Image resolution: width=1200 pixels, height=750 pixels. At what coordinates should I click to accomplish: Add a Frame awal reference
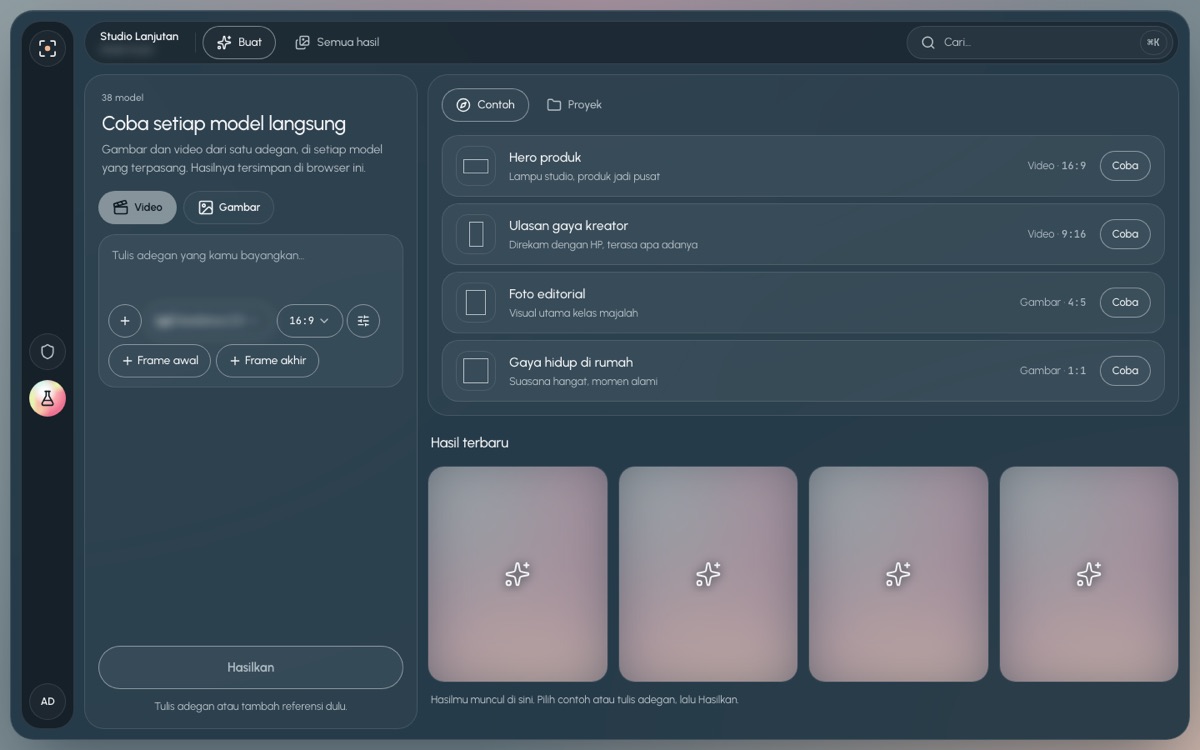tap(159, 361)
